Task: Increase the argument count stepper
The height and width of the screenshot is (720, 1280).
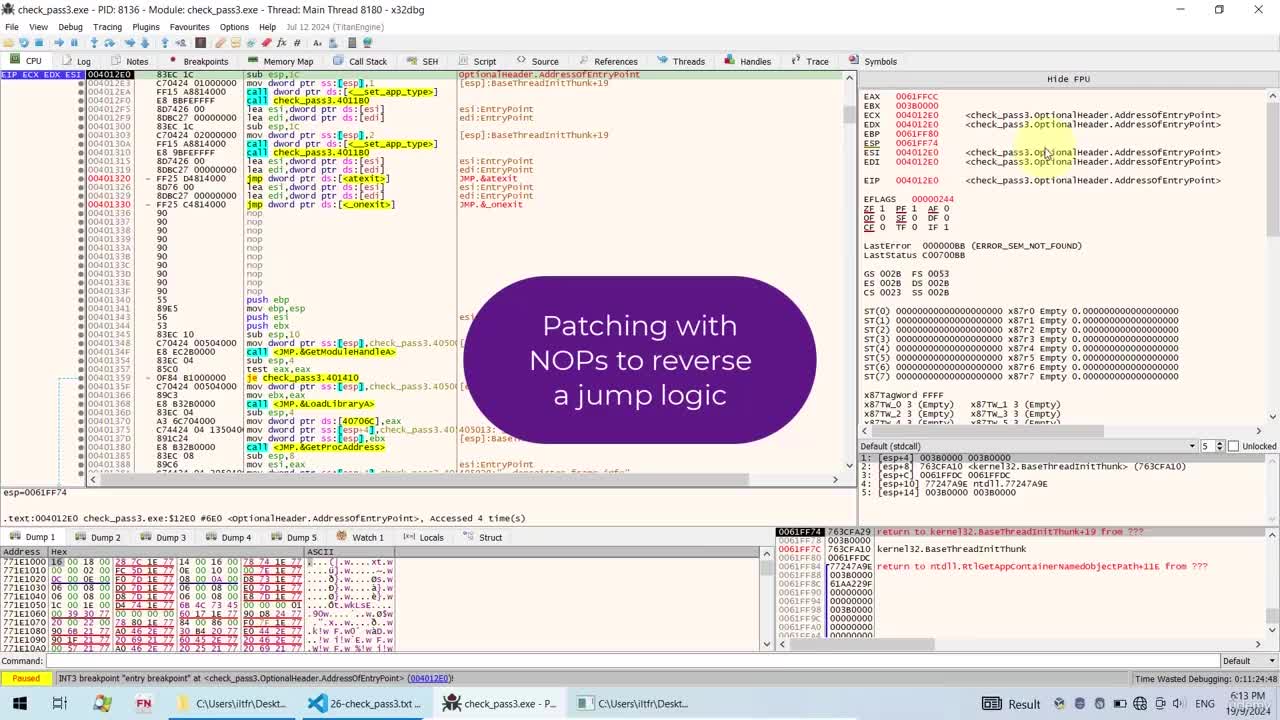Action: point(1219,443)
